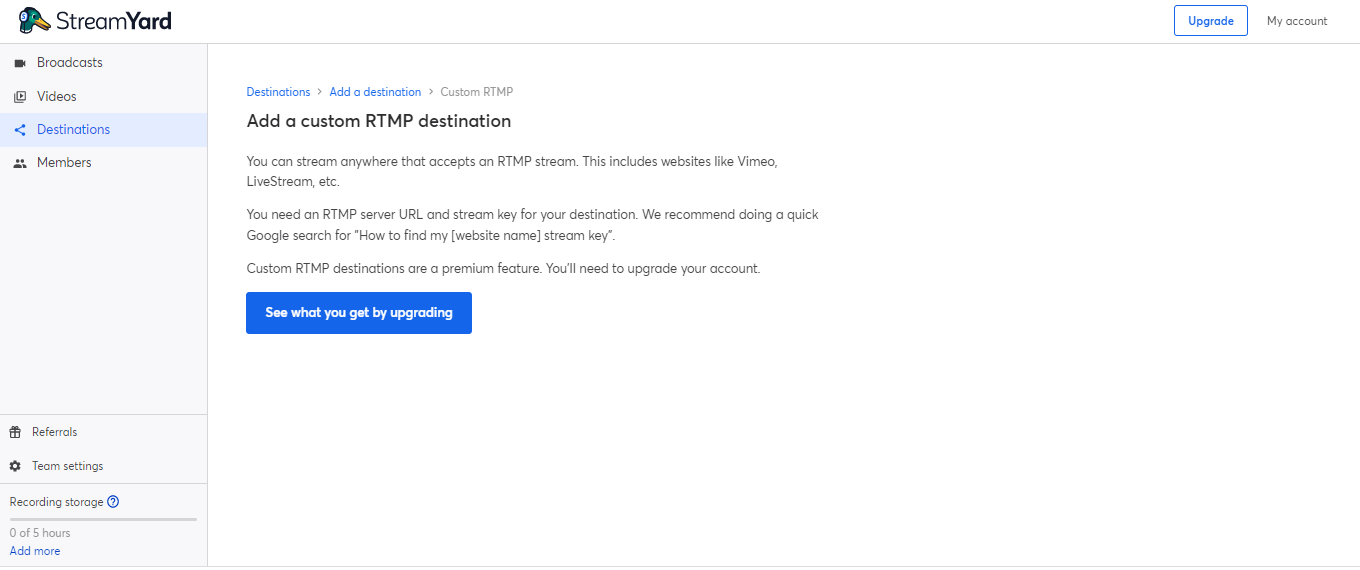
Task: Click the paragraph mentioning Vimeo and LiveStream
Action: point(512,171)
